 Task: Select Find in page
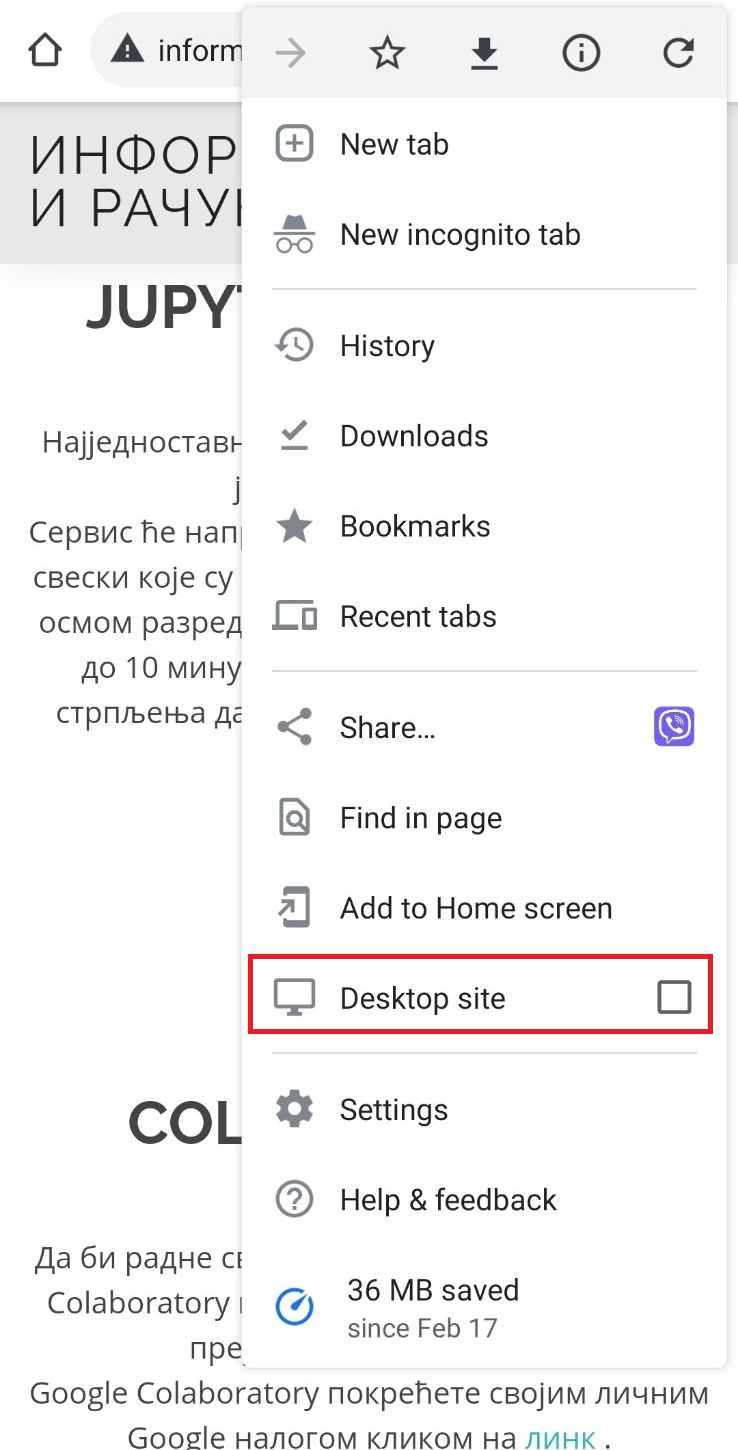click(420, 818)
